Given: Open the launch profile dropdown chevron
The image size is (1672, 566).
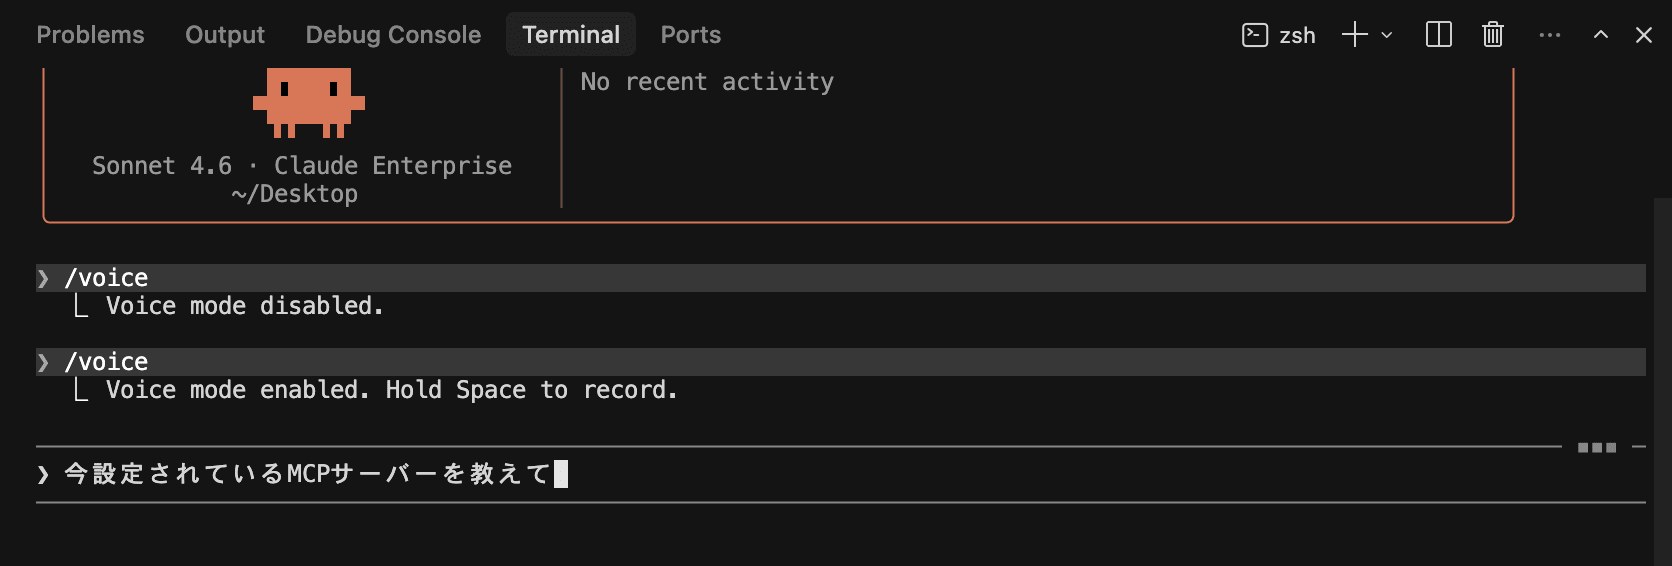Looking at the screenshot, I should (1387, 35).
